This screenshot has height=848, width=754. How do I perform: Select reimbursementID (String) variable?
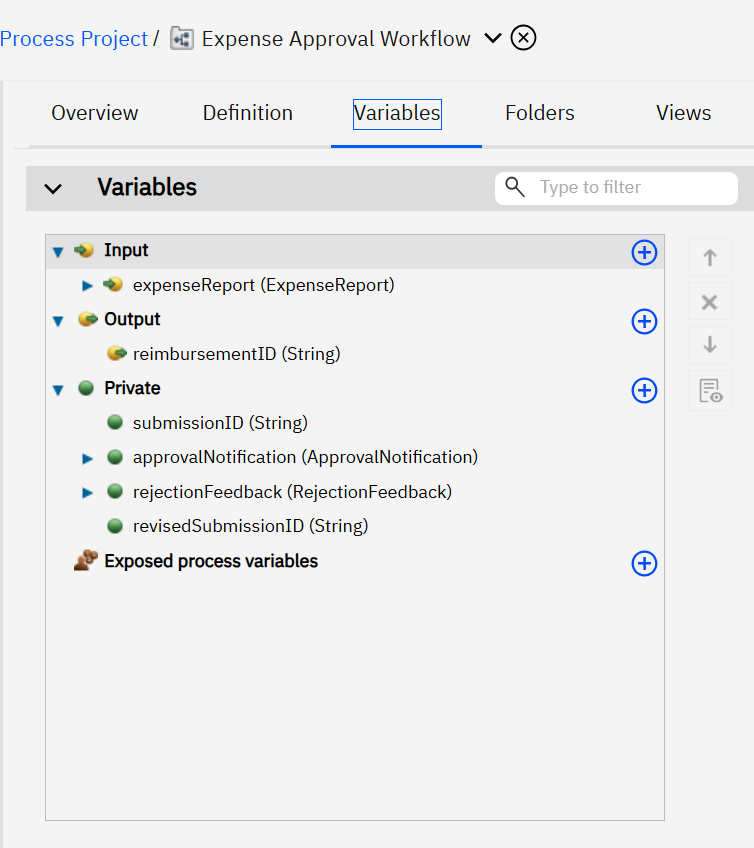(x=236, y=354)
